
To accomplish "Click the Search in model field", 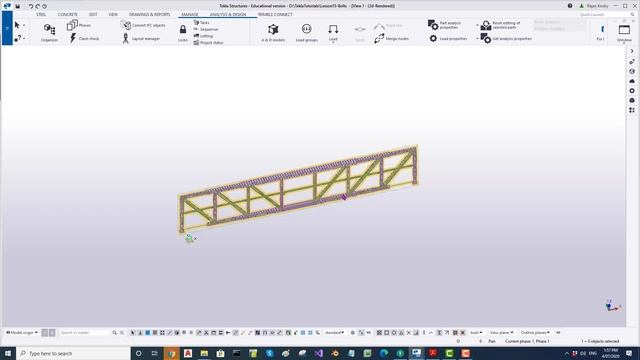I will pos(84,333).
